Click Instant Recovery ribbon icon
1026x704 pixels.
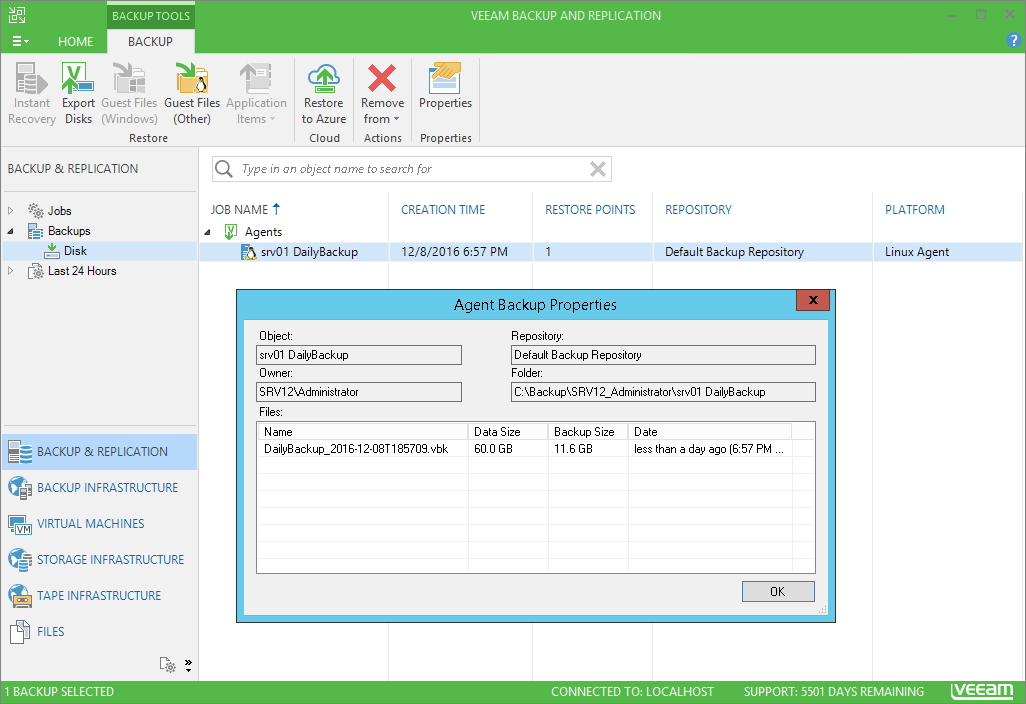pyautogui.click(x=31, y=94)
